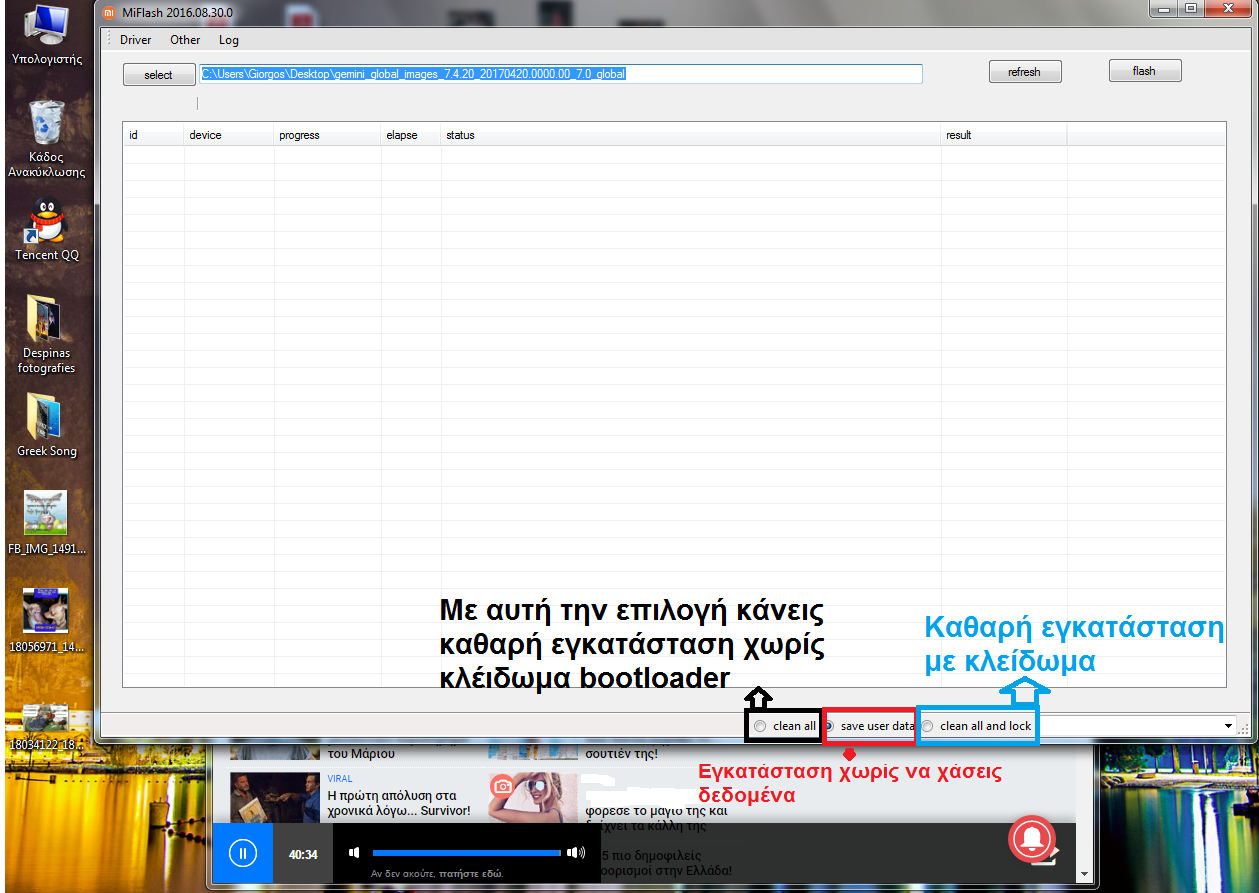Screen dimensions: 1259x893
Task: Click the refresh button
Action: pyautogui.click(x=1025, y=72)
